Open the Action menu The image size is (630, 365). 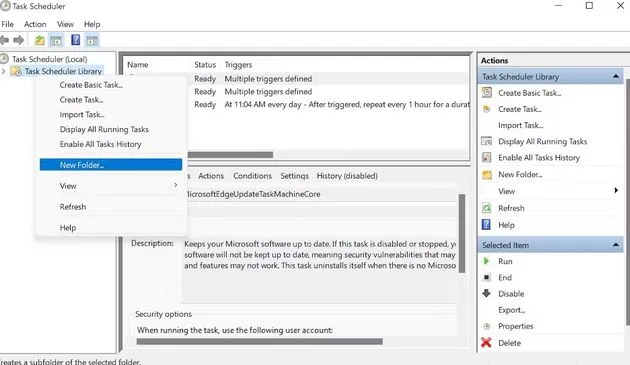point(35,24)
